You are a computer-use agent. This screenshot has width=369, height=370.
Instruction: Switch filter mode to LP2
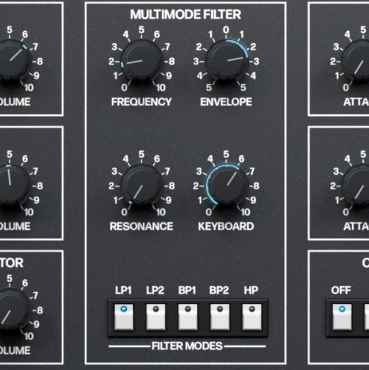click(x=156, y=317)
